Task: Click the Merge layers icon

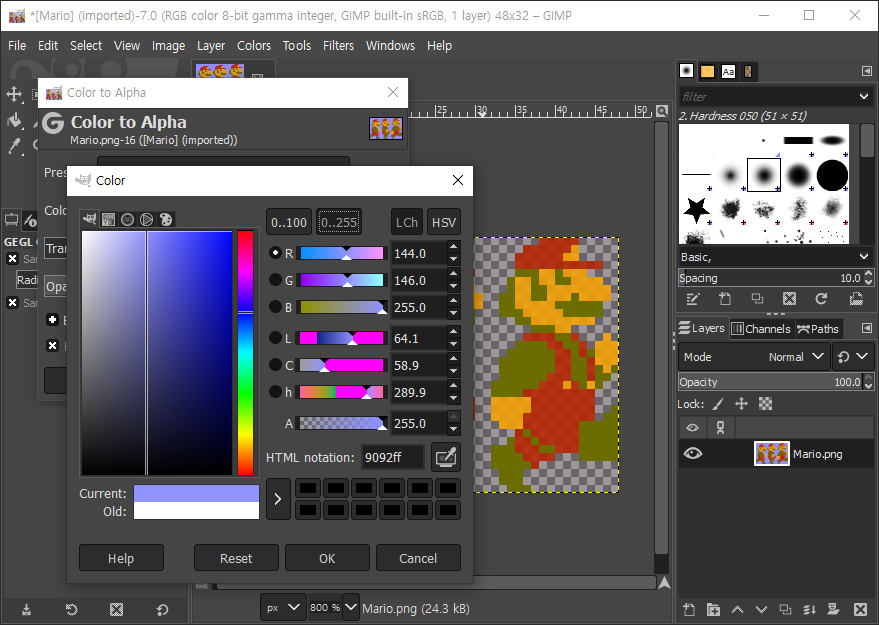Action: (x=809, y=609)
